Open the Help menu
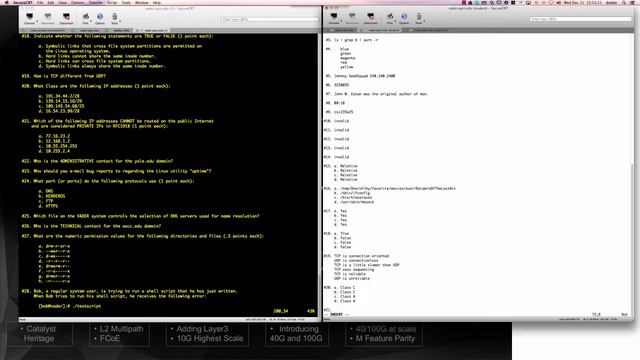The width and height of the screenshot is (640, 360). (x=157, y=2)
